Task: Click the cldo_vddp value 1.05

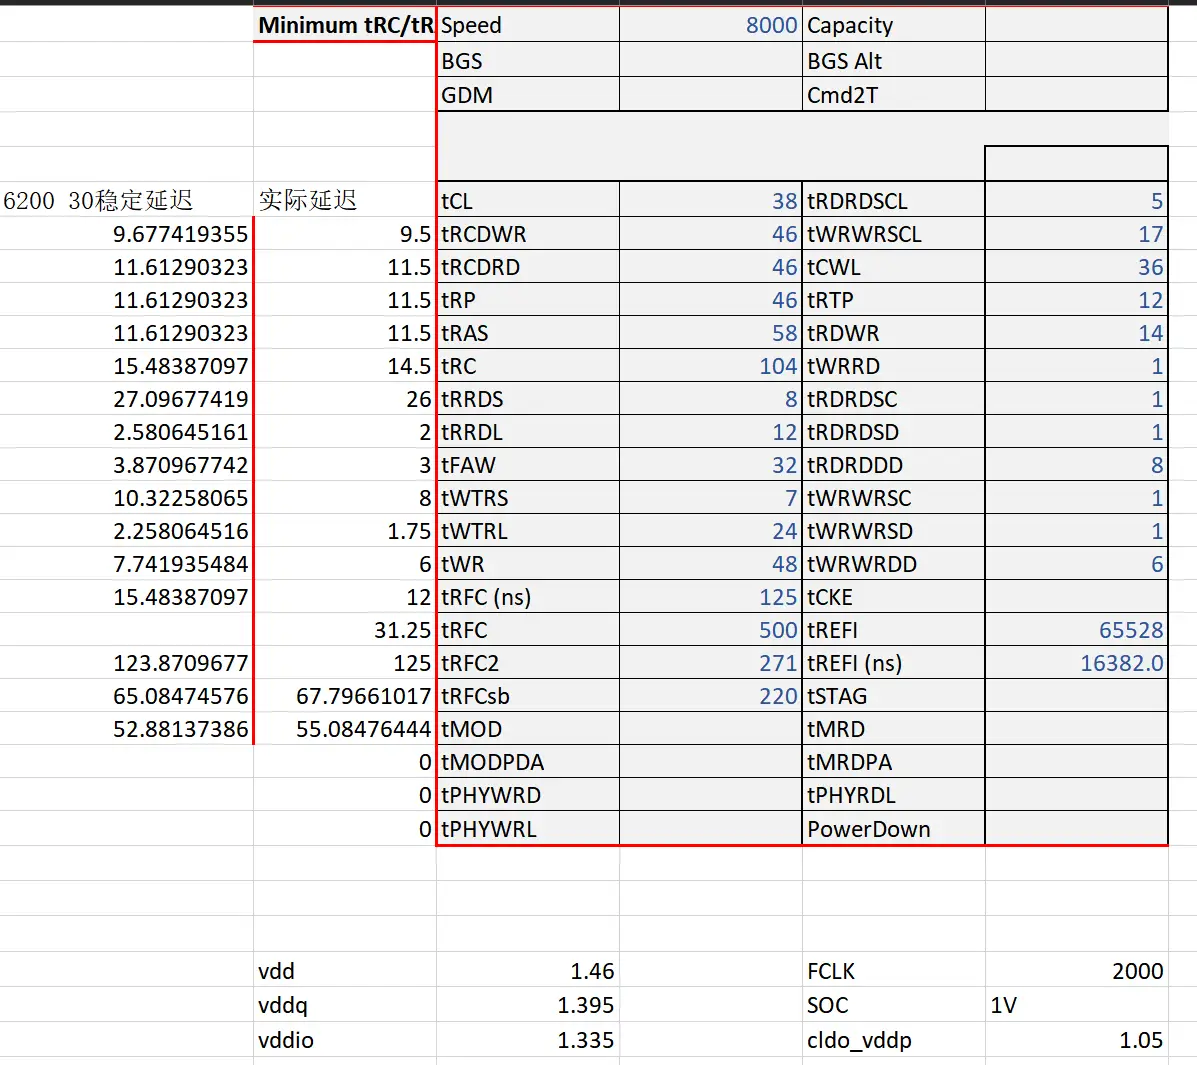Action: 1076,1040
